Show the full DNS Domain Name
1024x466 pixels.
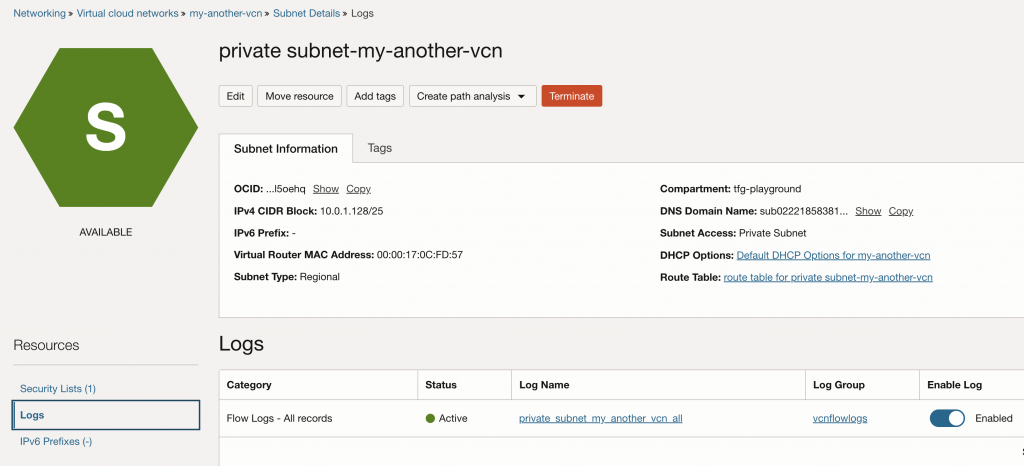pos(868,211)
